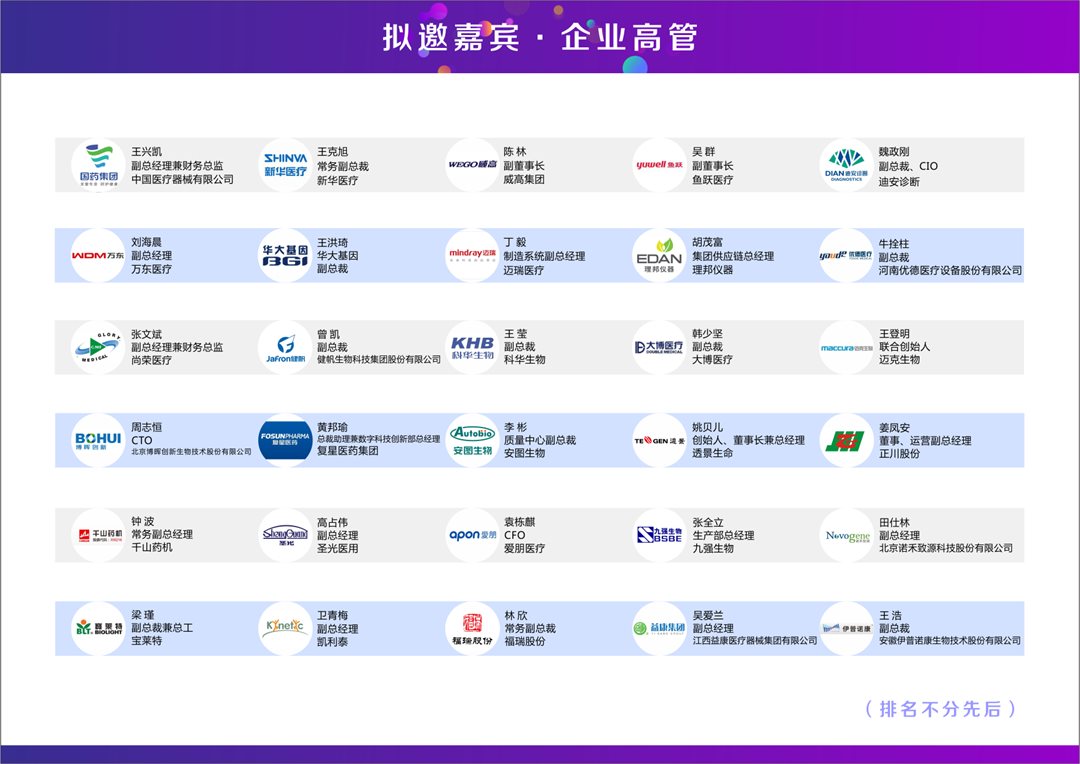Screen dimensions: 1080x764
Task: Click the FOSUN PHARMA logo
Action: pyautogui.click(x=285, y=440)
